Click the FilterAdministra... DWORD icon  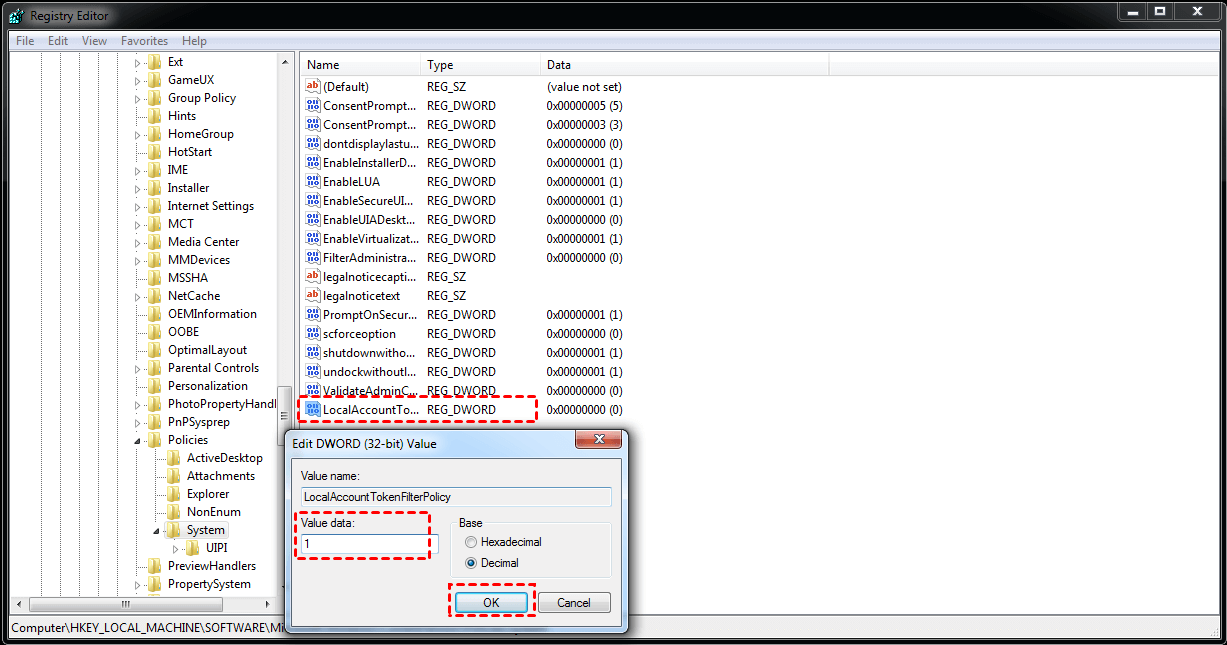click(313, 258)
